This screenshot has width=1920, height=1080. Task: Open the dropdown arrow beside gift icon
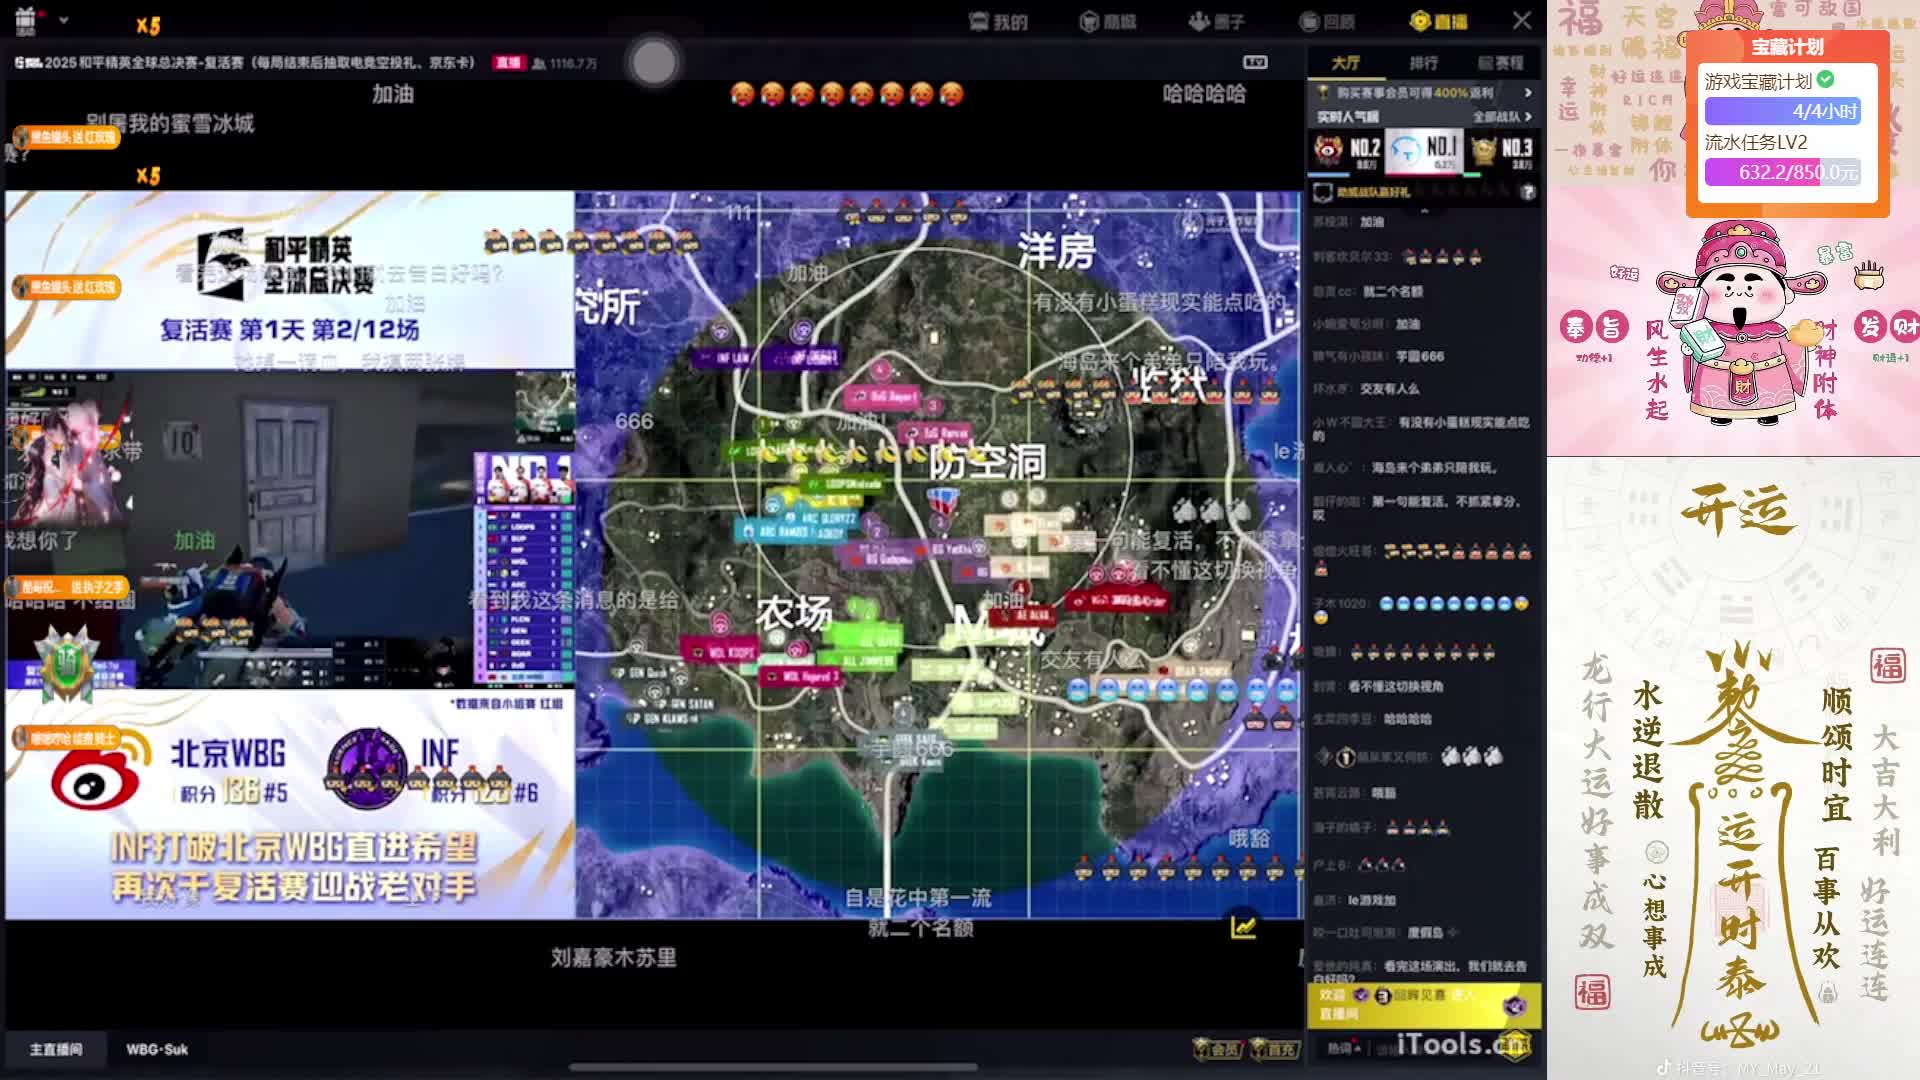pos(64,20)
